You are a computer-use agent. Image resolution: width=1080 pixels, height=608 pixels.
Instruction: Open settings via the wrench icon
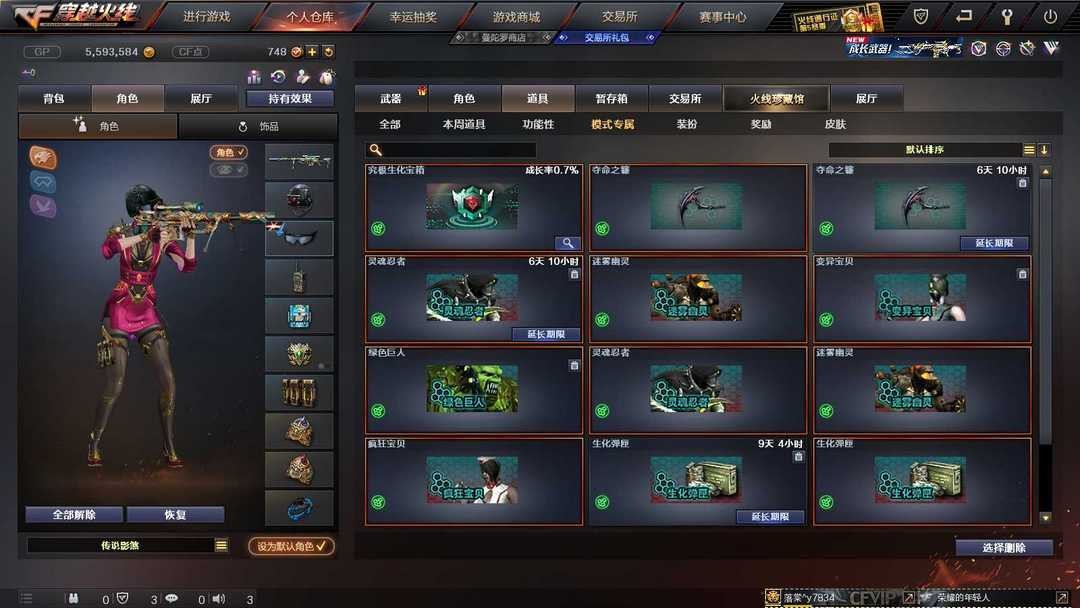pyautogui.click(x=1006, y=17)
